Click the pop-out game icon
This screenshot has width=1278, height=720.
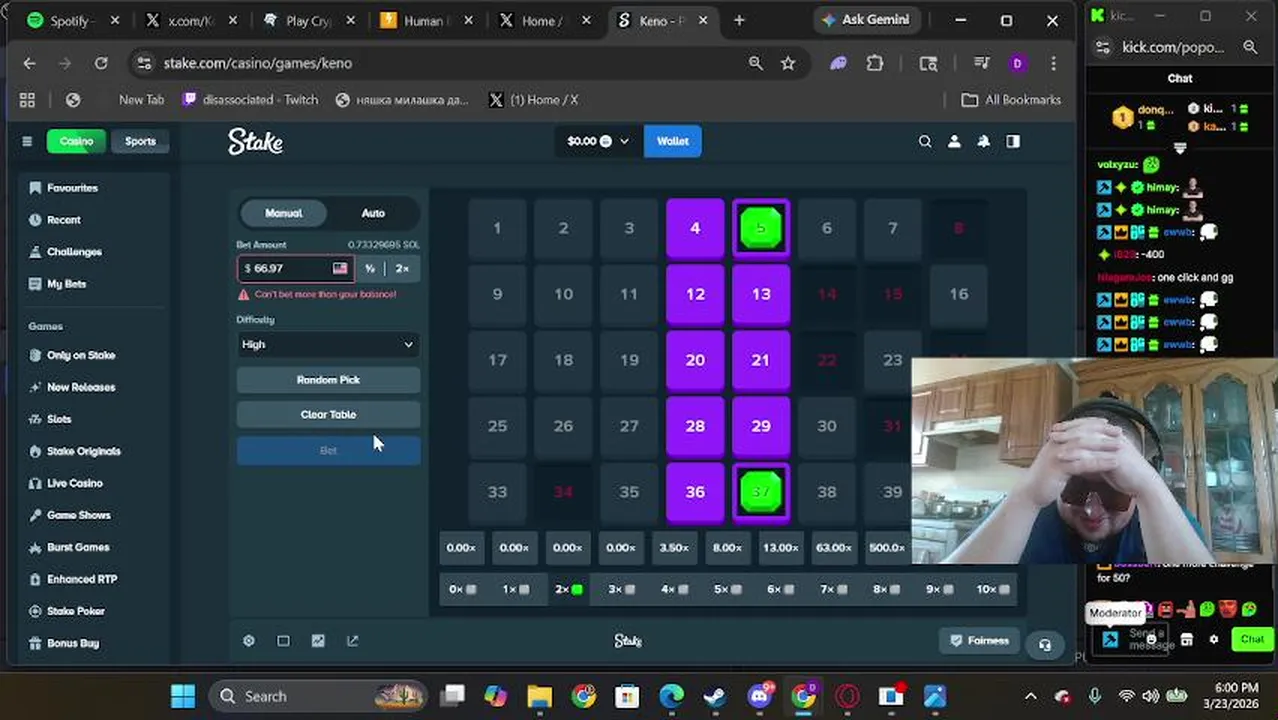pos(352,641)
